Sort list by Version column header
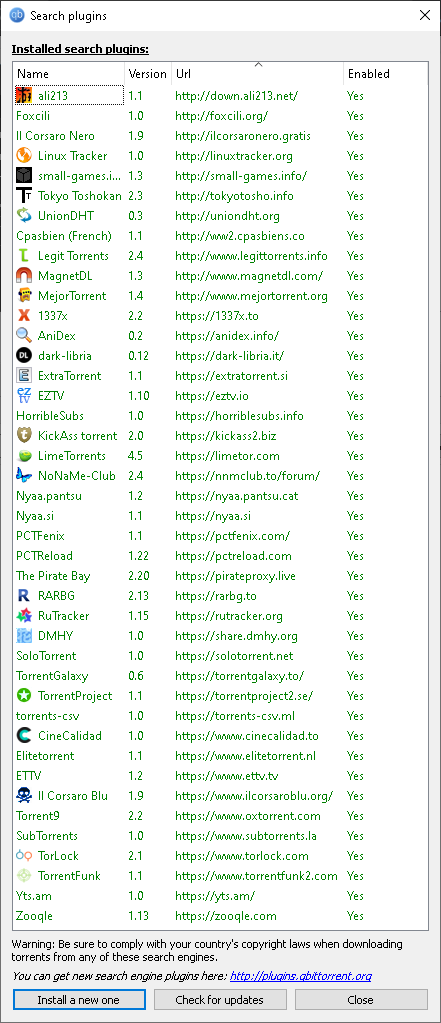Screen dimensions: 441x1023 [x=148, y=74]
